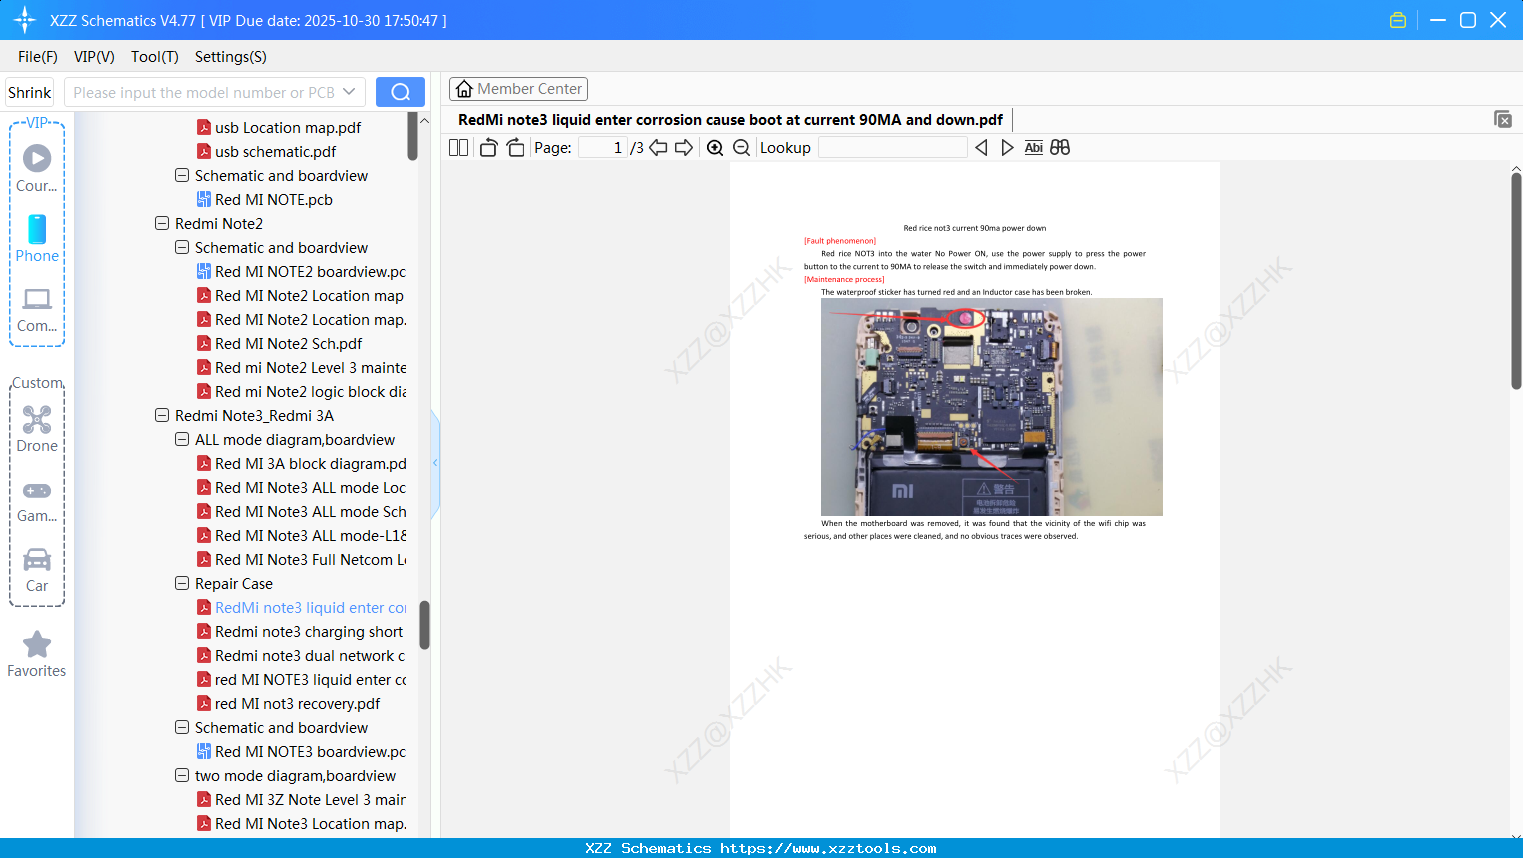
Task: Toggle the dual-view binoculars mode
Action: 1060,147
